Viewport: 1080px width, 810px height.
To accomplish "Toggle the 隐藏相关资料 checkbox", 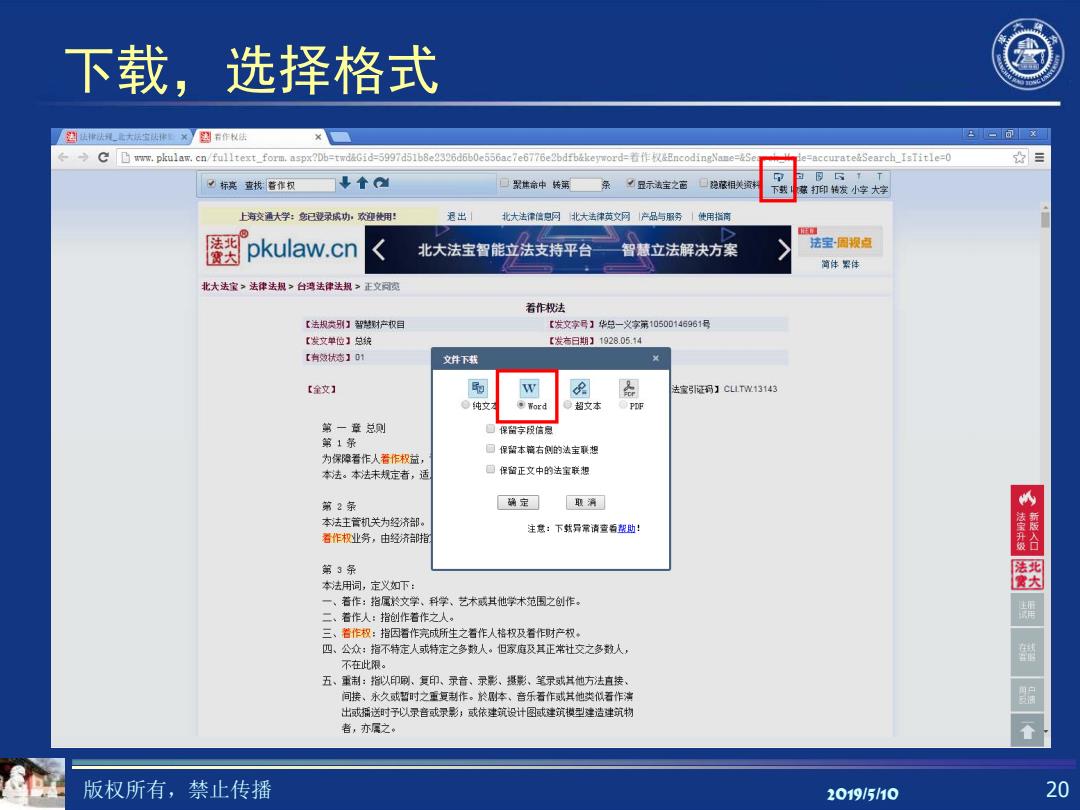I will pyautogui.click(x=703, y=183).
